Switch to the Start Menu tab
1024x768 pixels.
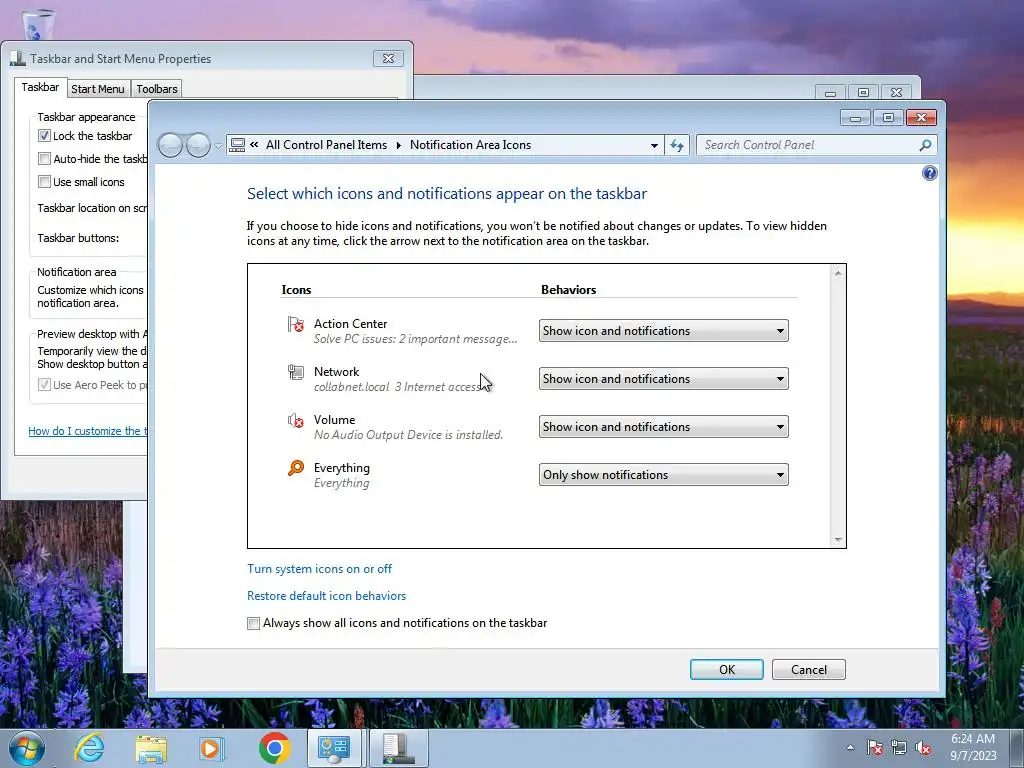coord(98,89)
